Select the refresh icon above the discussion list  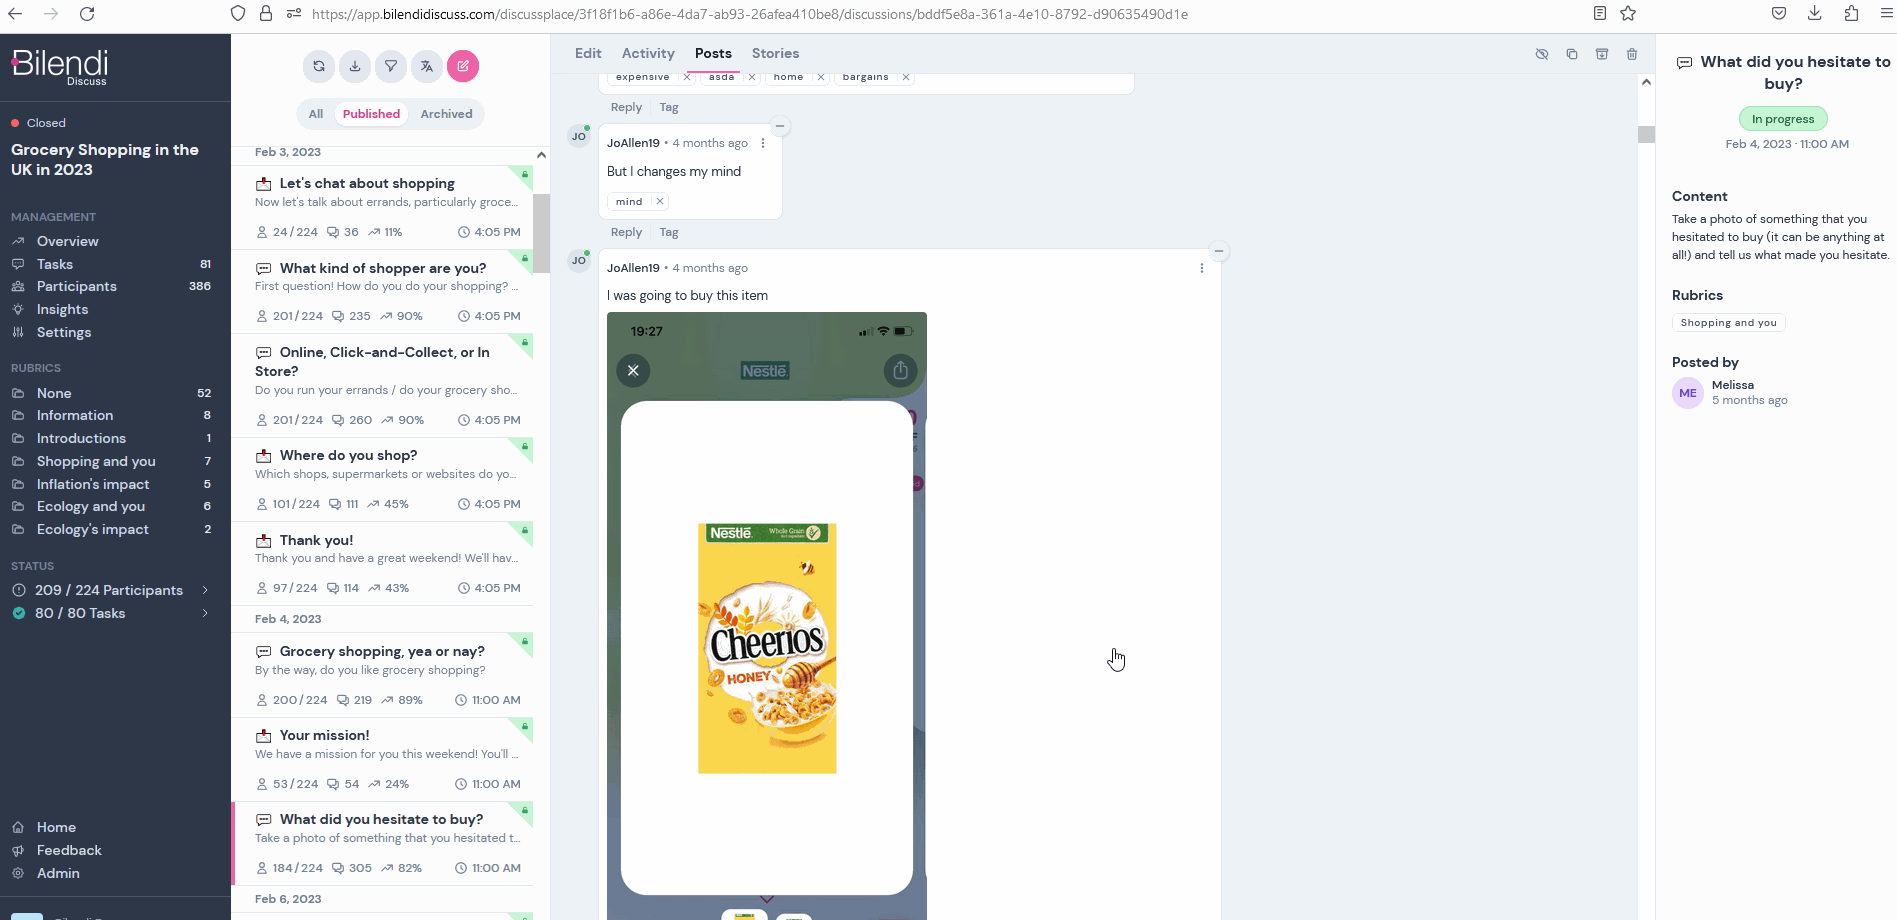(319, 66)
